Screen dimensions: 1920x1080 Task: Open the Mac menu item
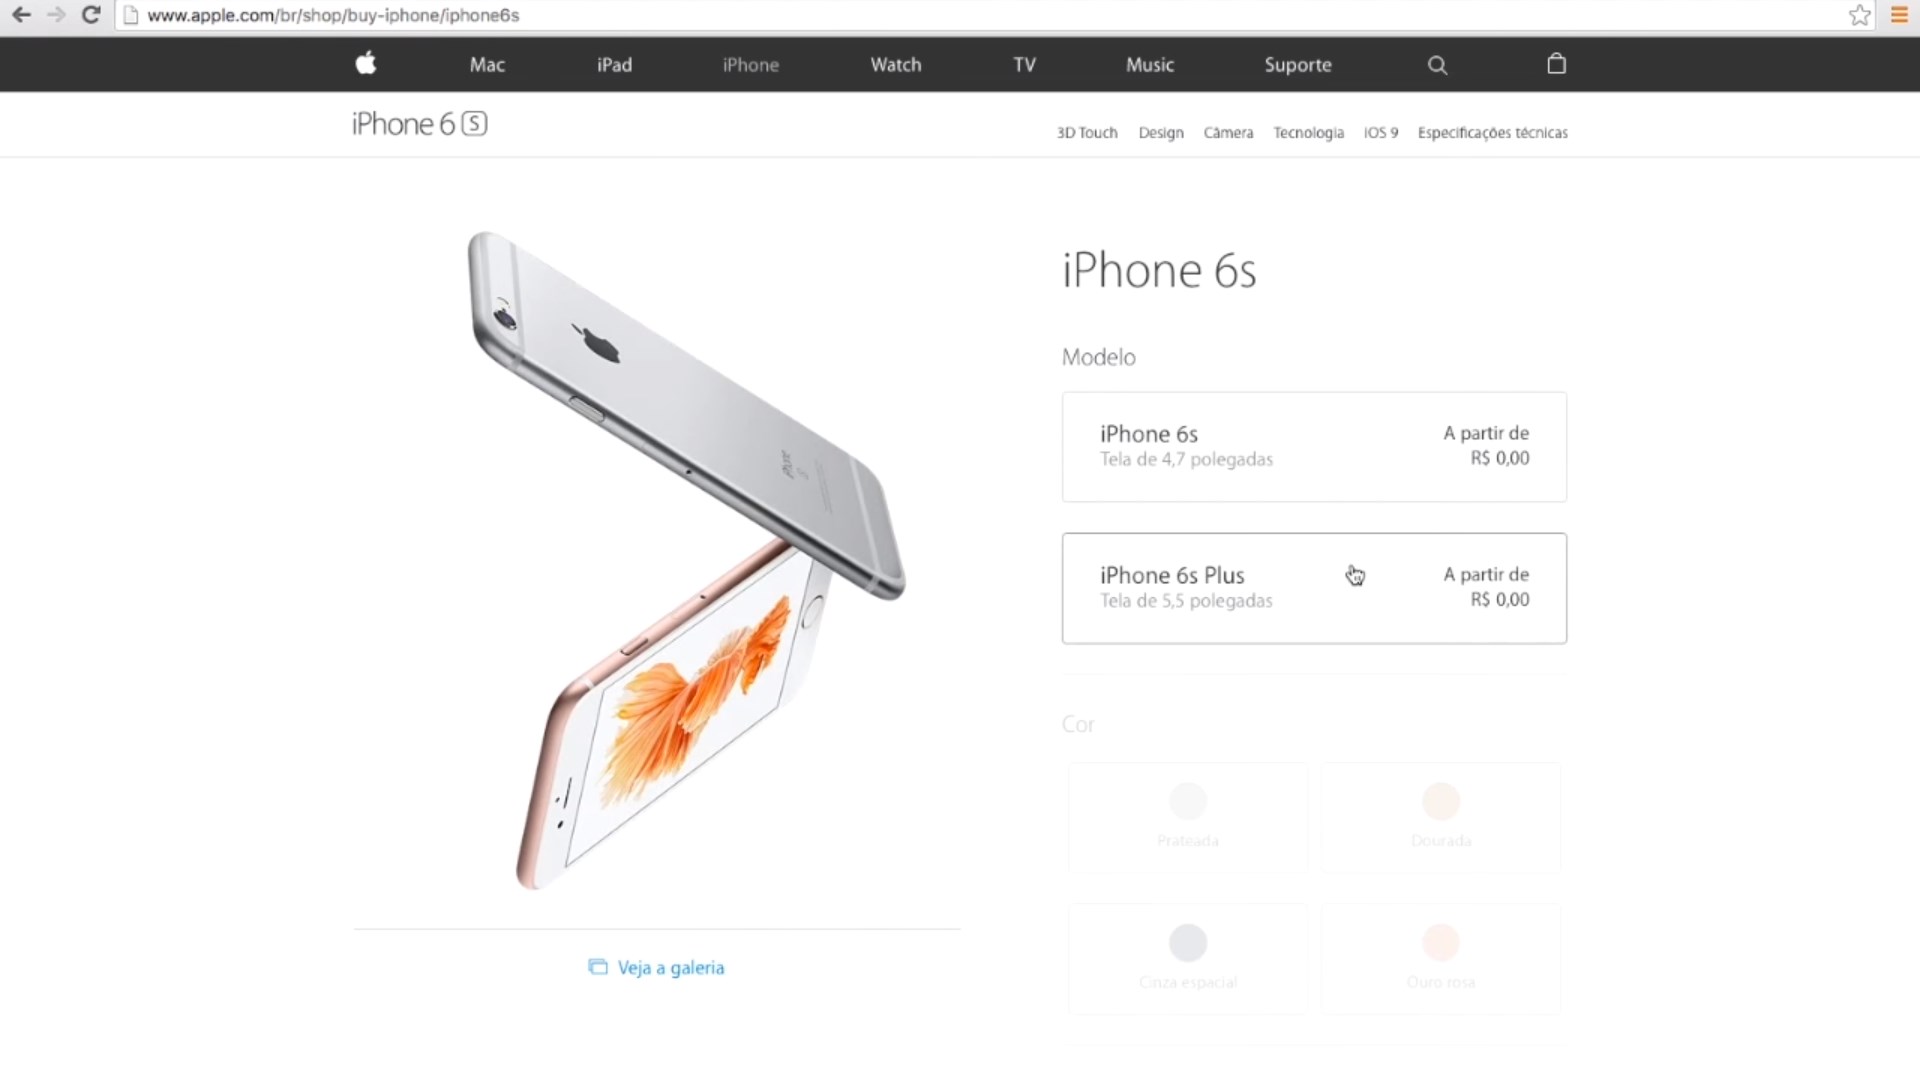pos(487,65)
